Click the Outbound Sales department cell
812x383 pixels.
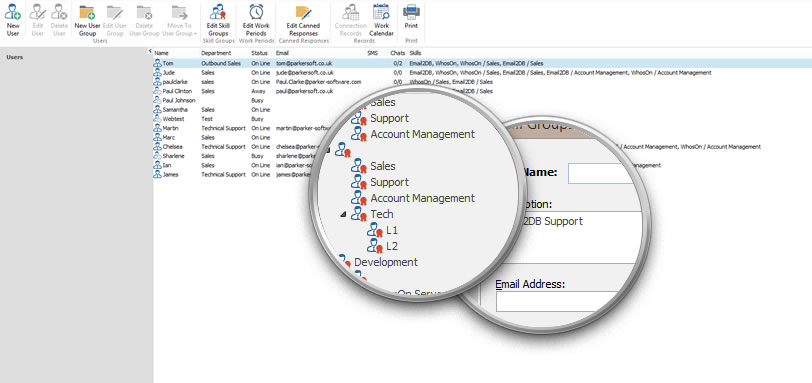[x=221, y=63]
